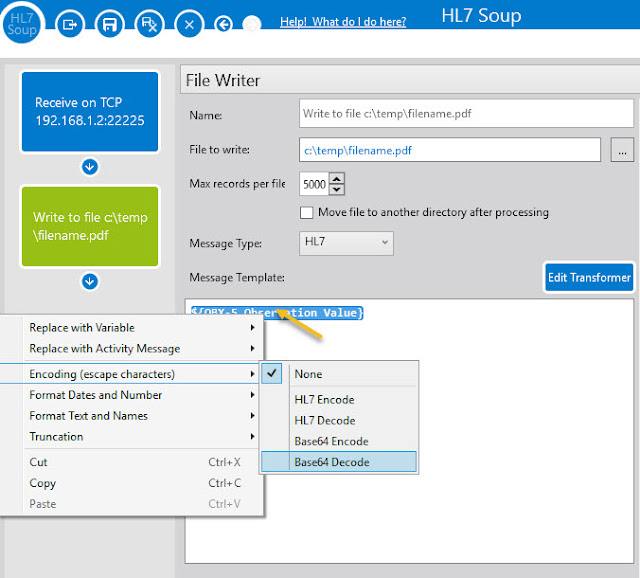Click the Edit Transformer button
The image size is (640, 578).
click(x=590, y=277)
